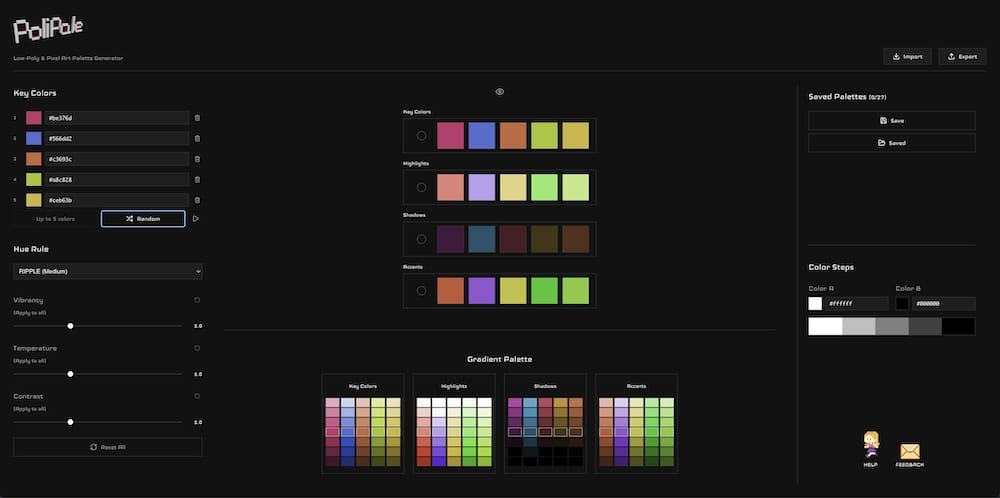Select the Shadows row radio button
Image resolution: width=1000 pixels, height=498 pixels.
click(x=421, y=239)
